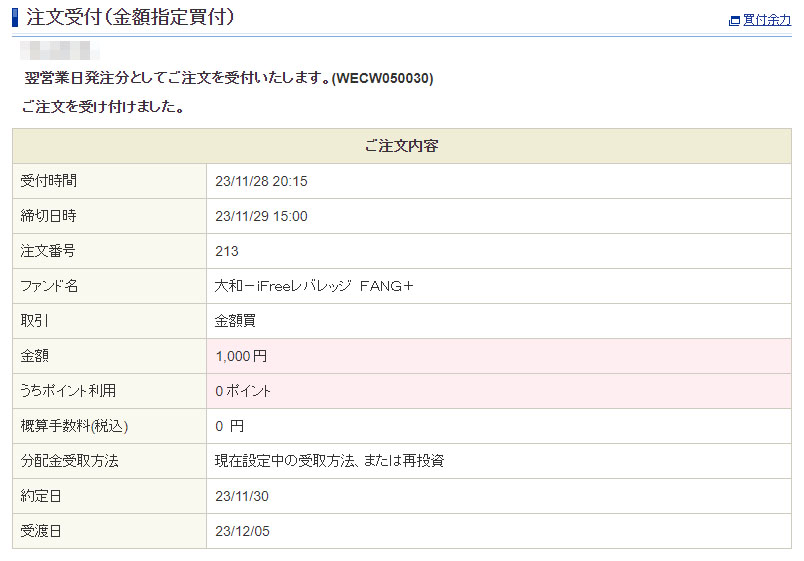Click the WECW050030 order notice message
This screenshot has width=804, height=561.
coord(229,77)
